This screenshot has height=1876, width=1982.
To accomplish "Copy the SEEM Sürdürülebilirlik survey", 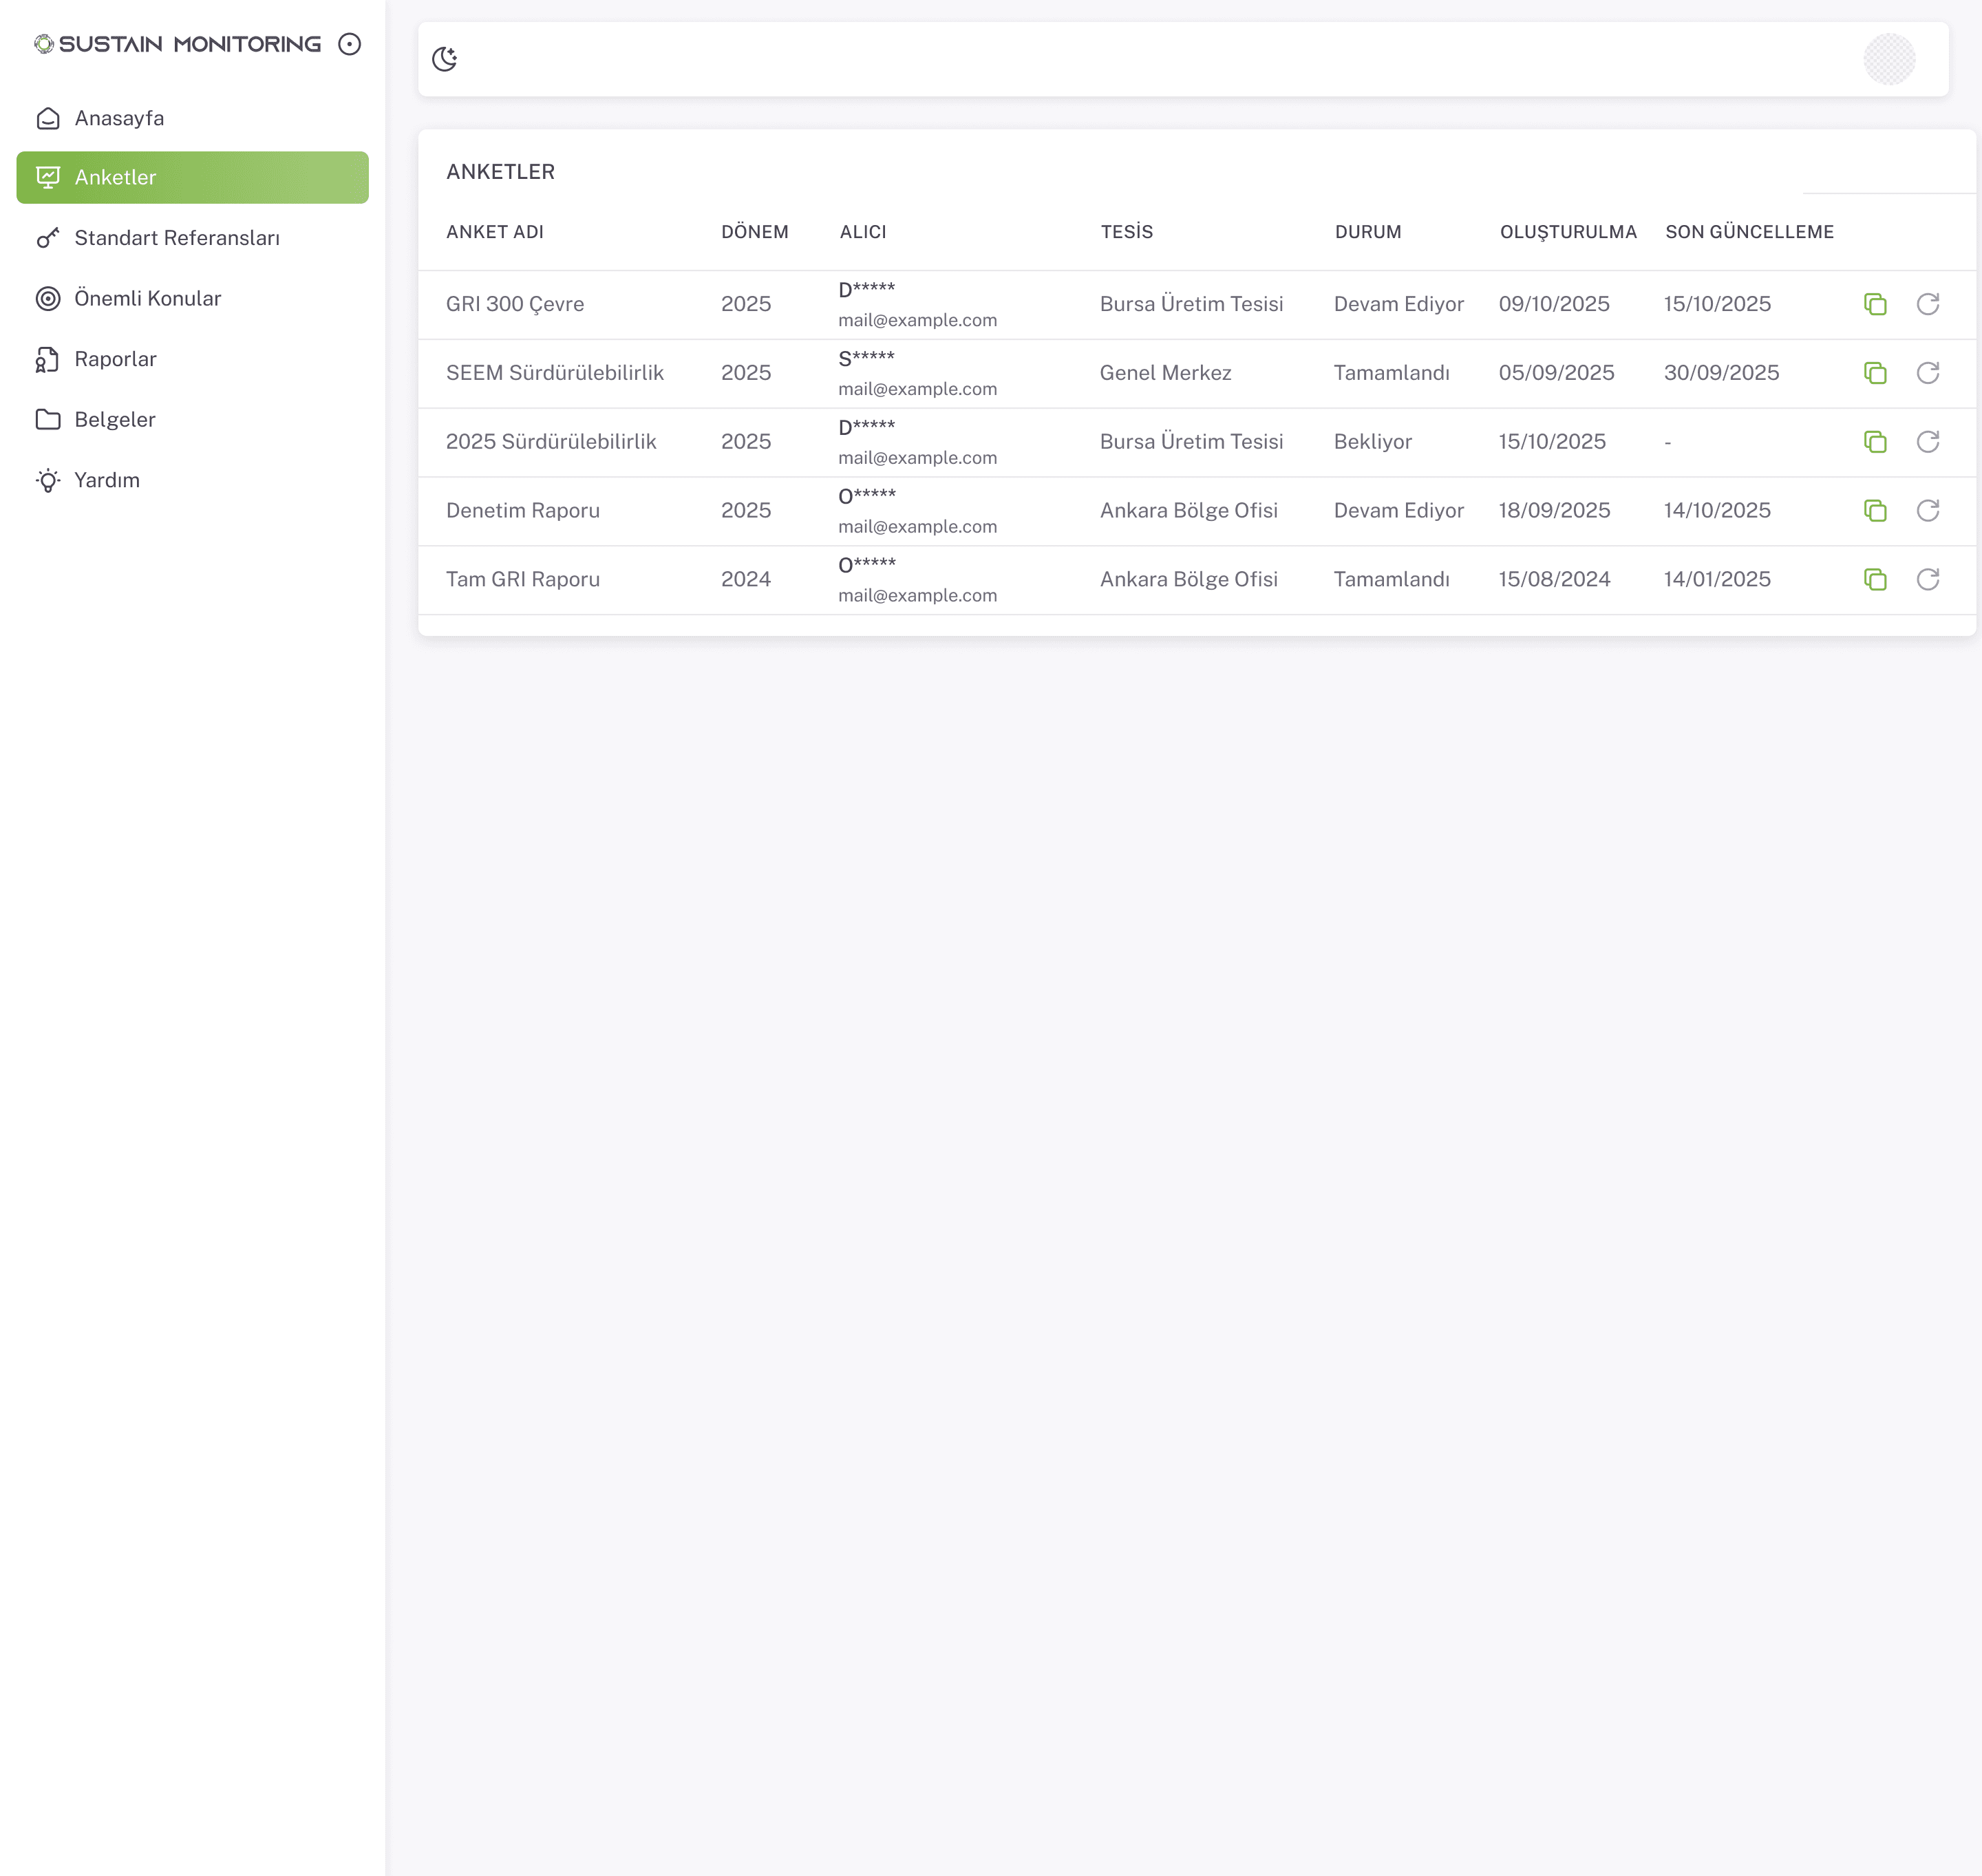I will coord(1875,373).
